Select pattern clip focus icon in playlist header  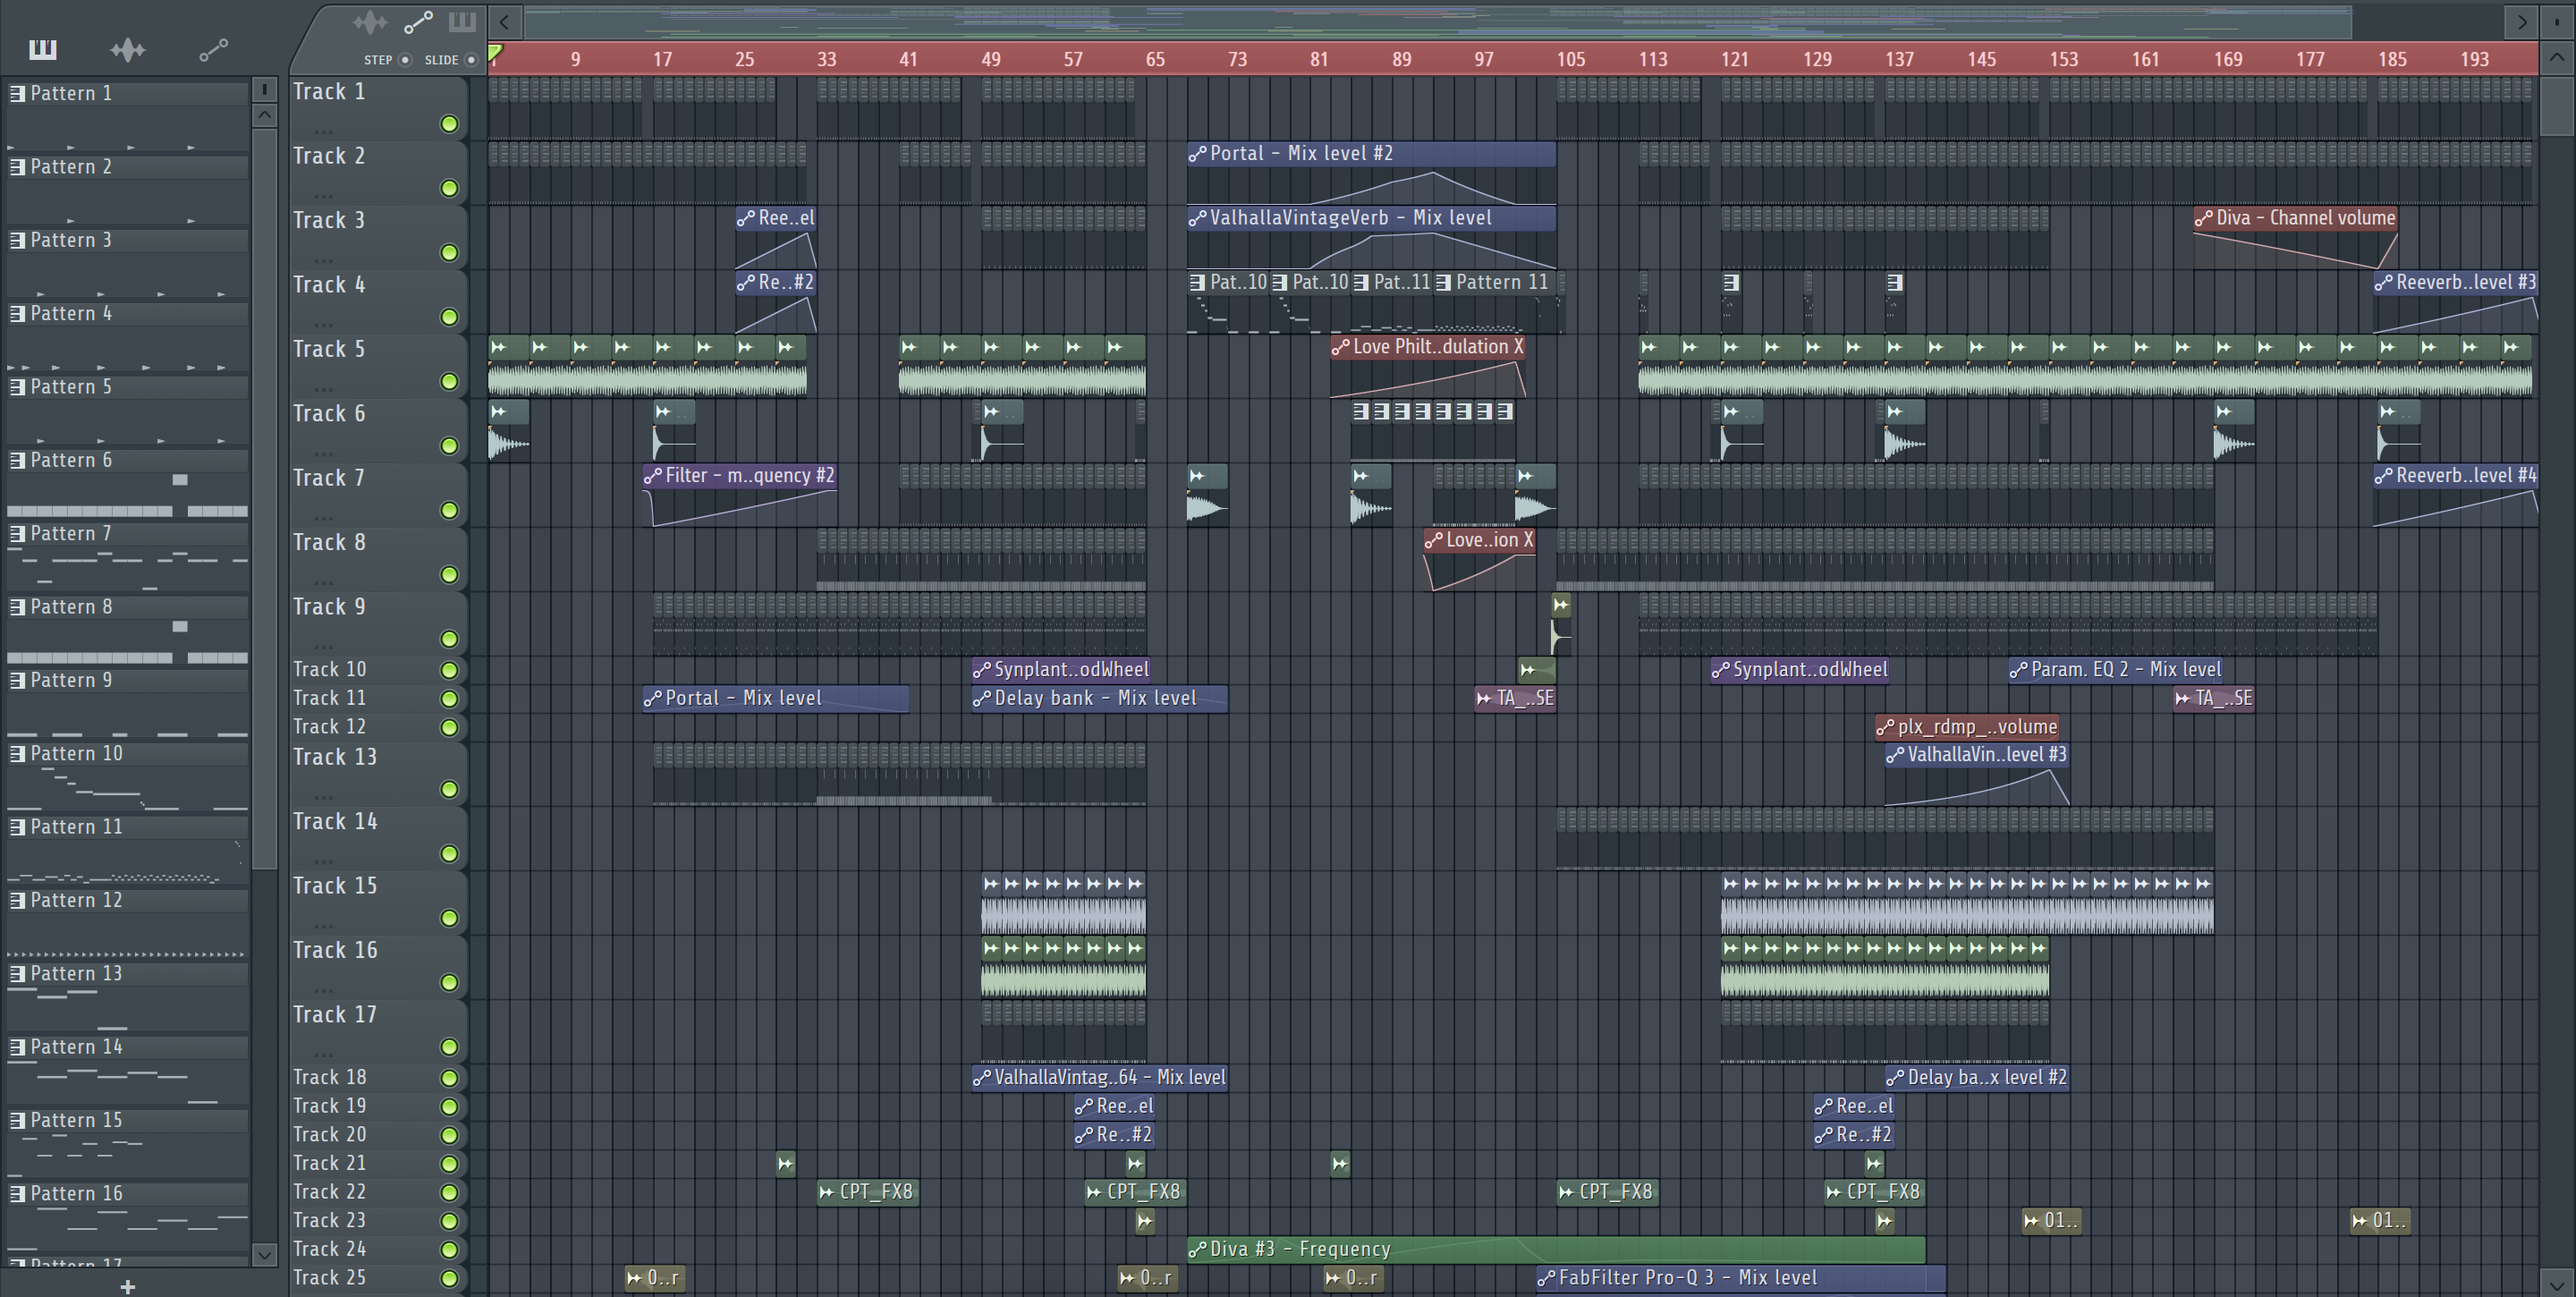[462, 21]
